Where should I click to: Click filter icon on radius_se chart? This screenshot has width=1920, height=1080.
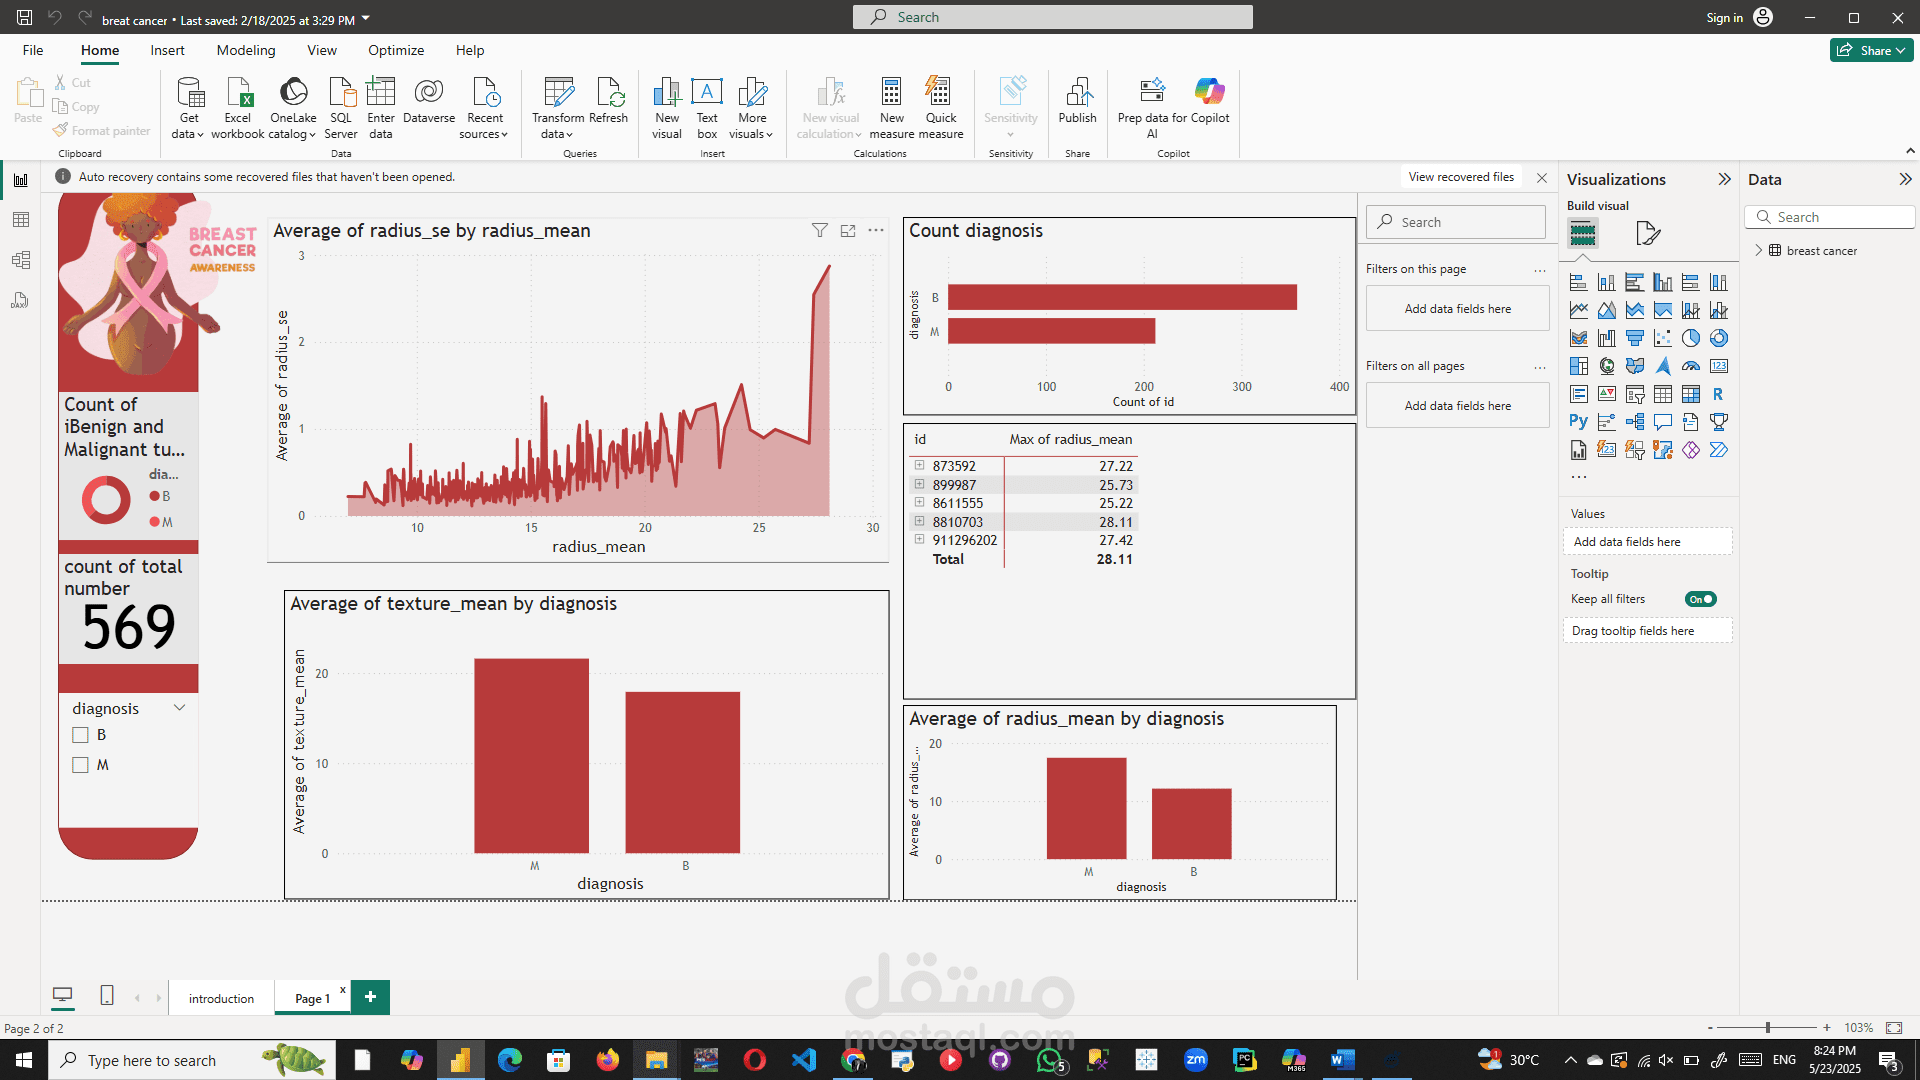819,231
